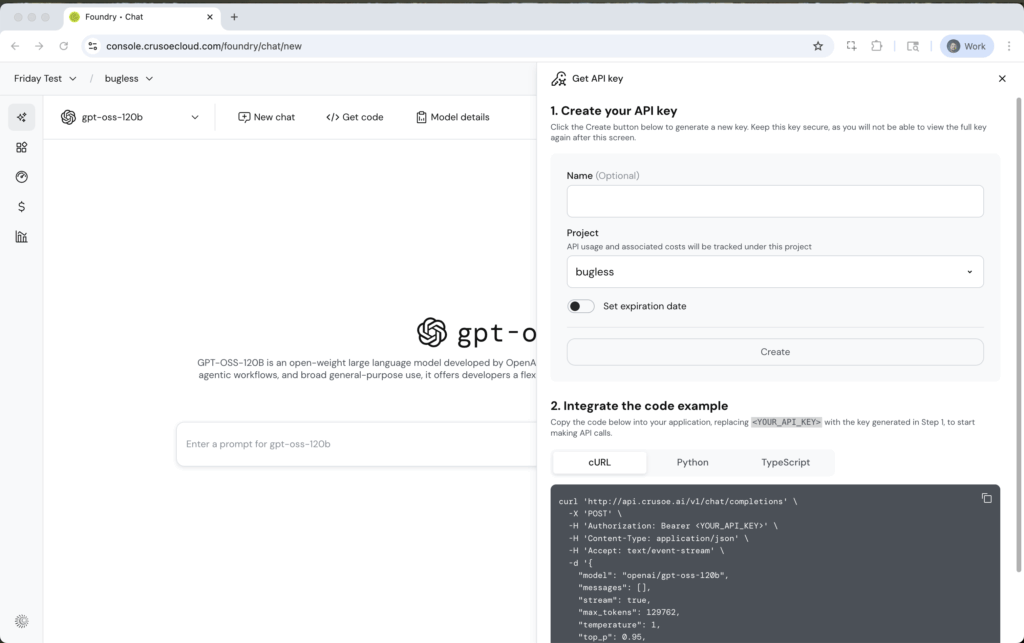Click the '2. Integrate the code example' heading
The width and height of the screenshot is (1024, 643).
(x=639, y=406)
